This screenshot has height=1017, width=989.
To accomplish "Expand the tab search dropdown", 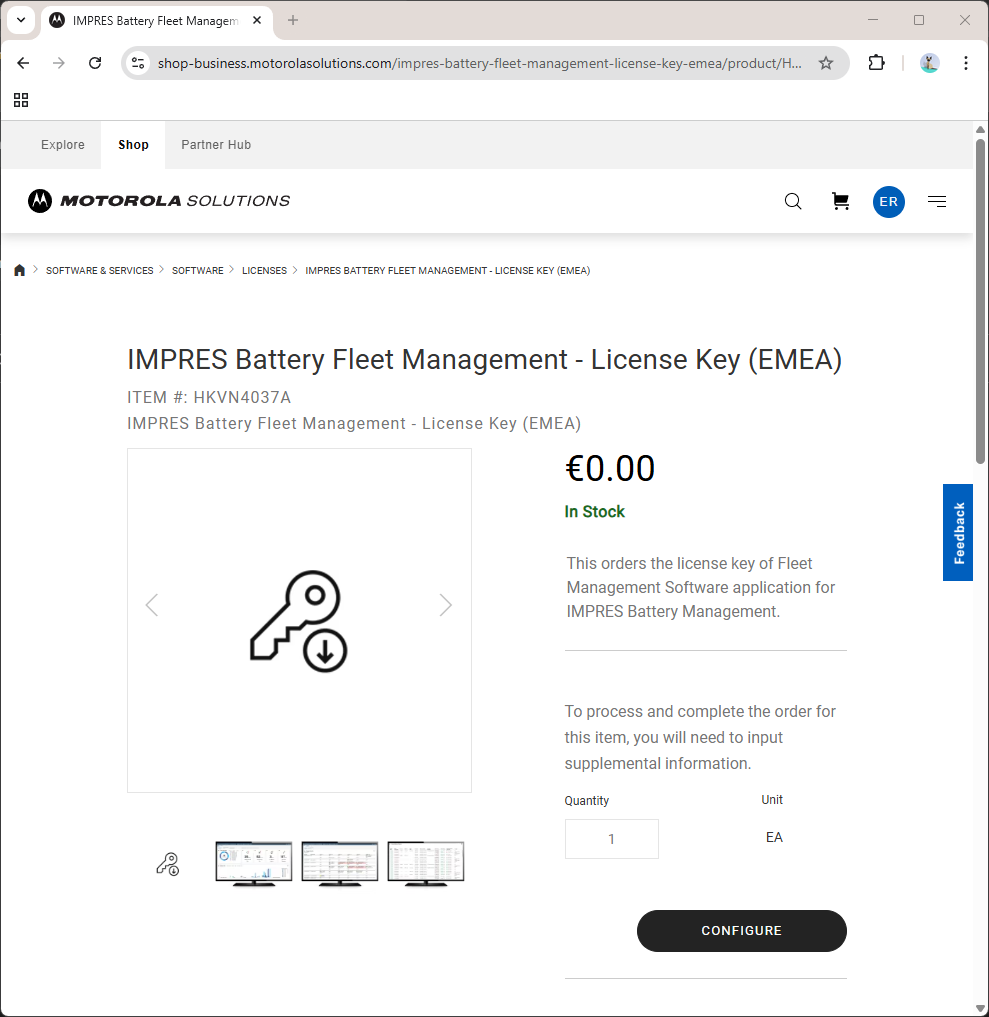I will click(21, 20).
